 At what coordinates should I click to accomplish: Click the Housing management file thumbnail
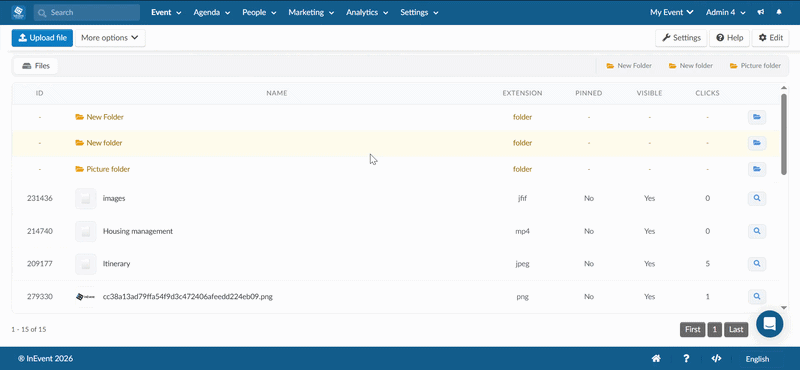click(86, 231)
